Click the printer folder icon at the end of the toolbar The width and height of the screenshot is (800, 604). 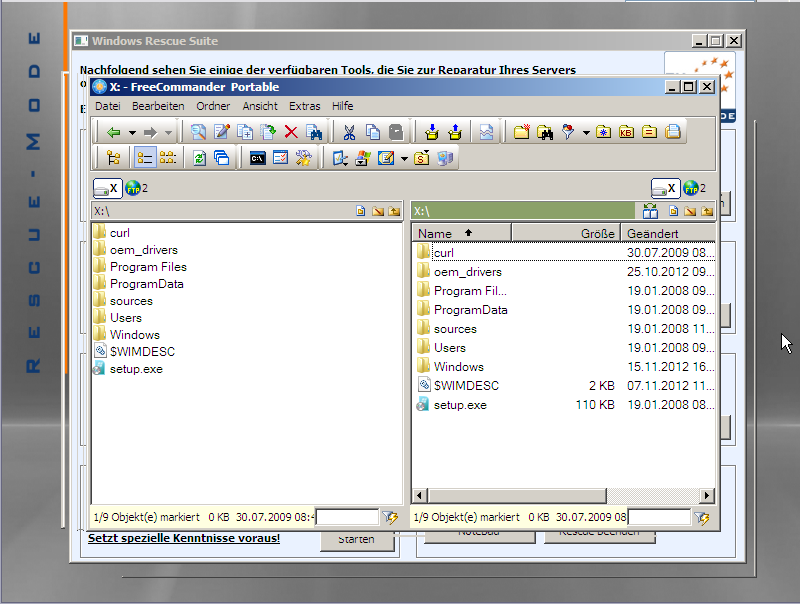point(673,132)
